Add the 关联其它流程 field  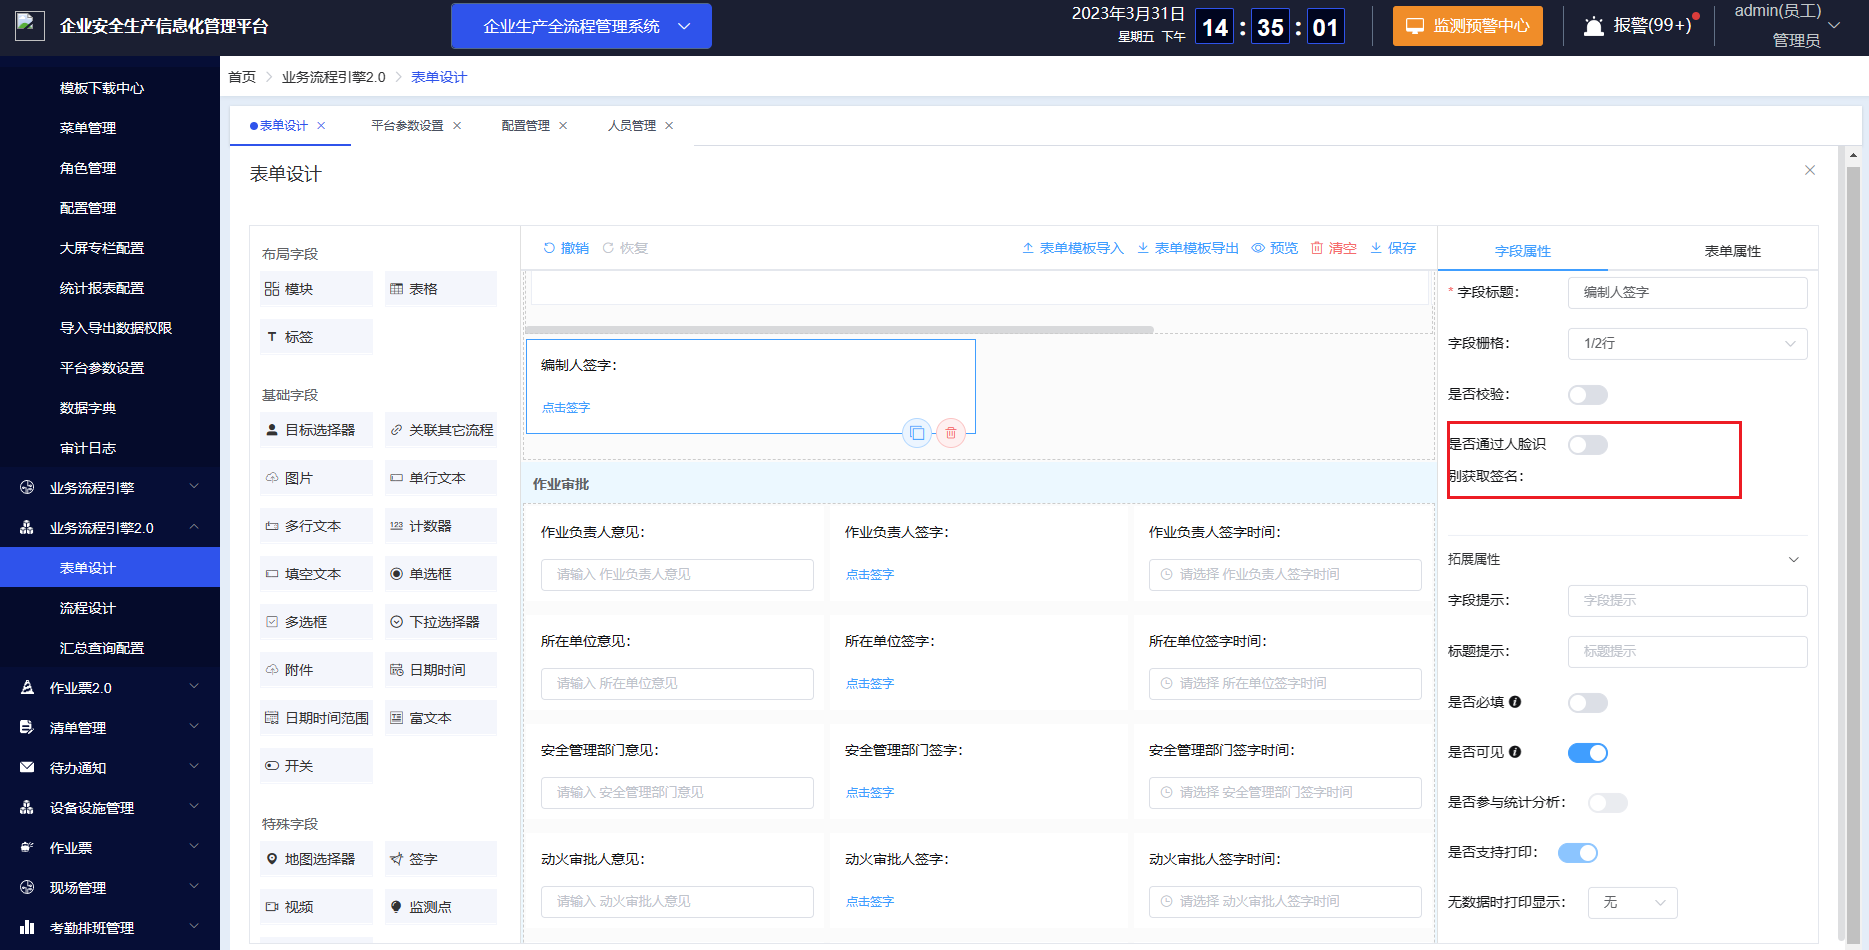coord(441,430)
